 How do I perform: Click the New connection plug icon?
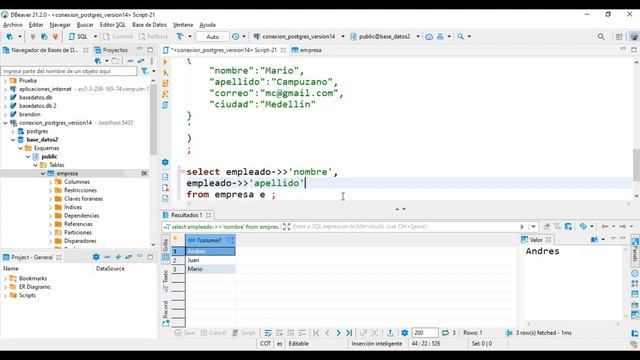pyautogui.click(x=9, y=37)
